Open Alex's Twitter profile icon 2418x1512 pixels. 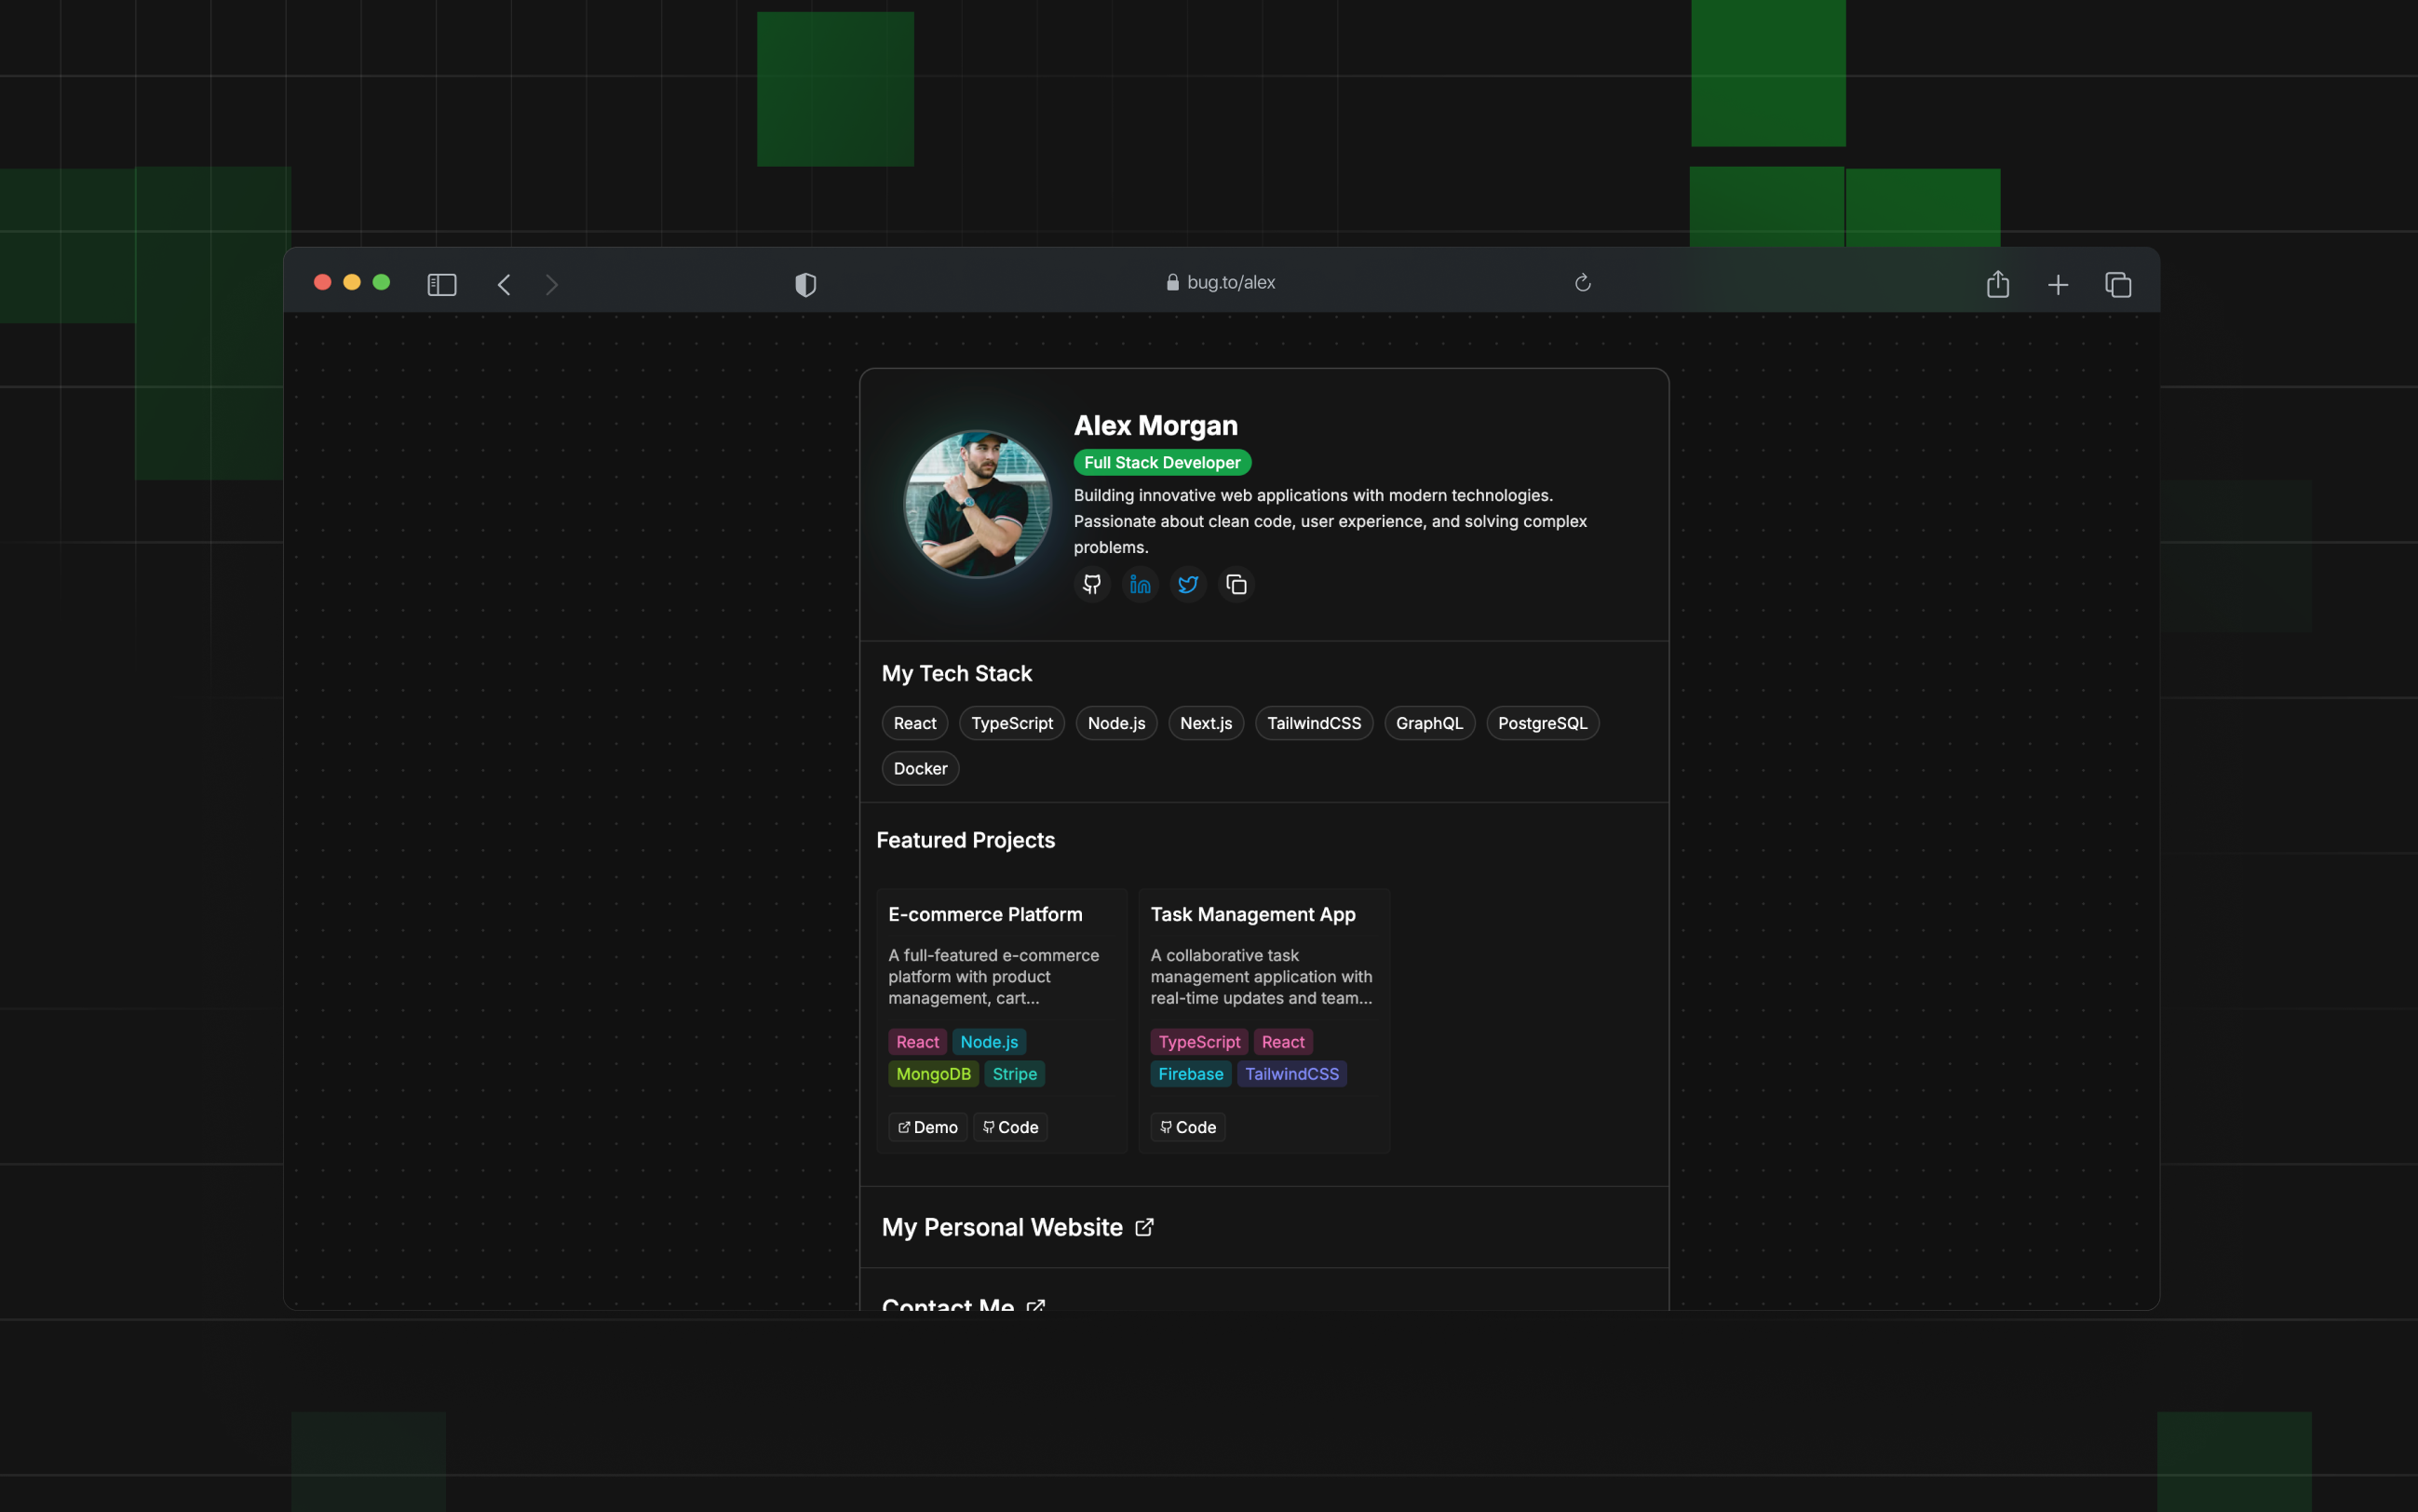point(1187,584)
